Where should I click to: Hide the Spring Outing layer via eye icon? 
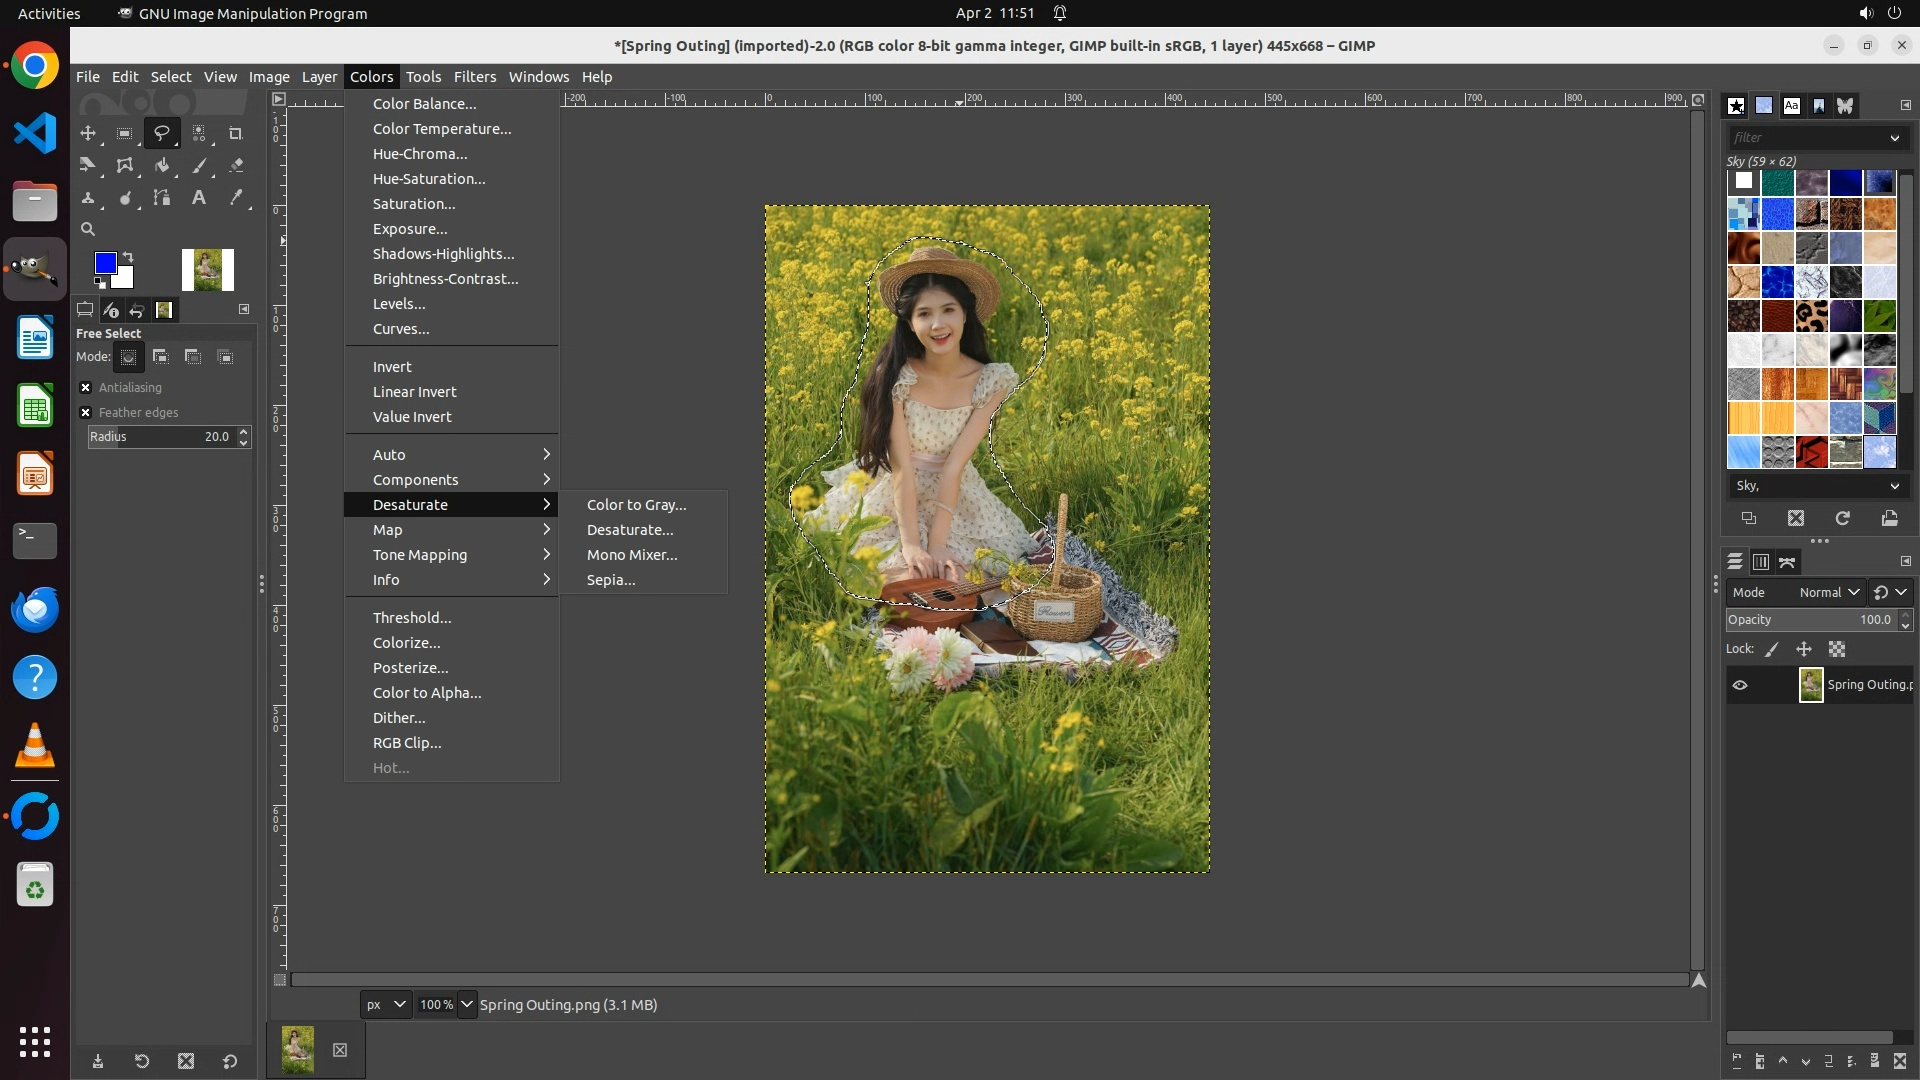coord(1740,685)
